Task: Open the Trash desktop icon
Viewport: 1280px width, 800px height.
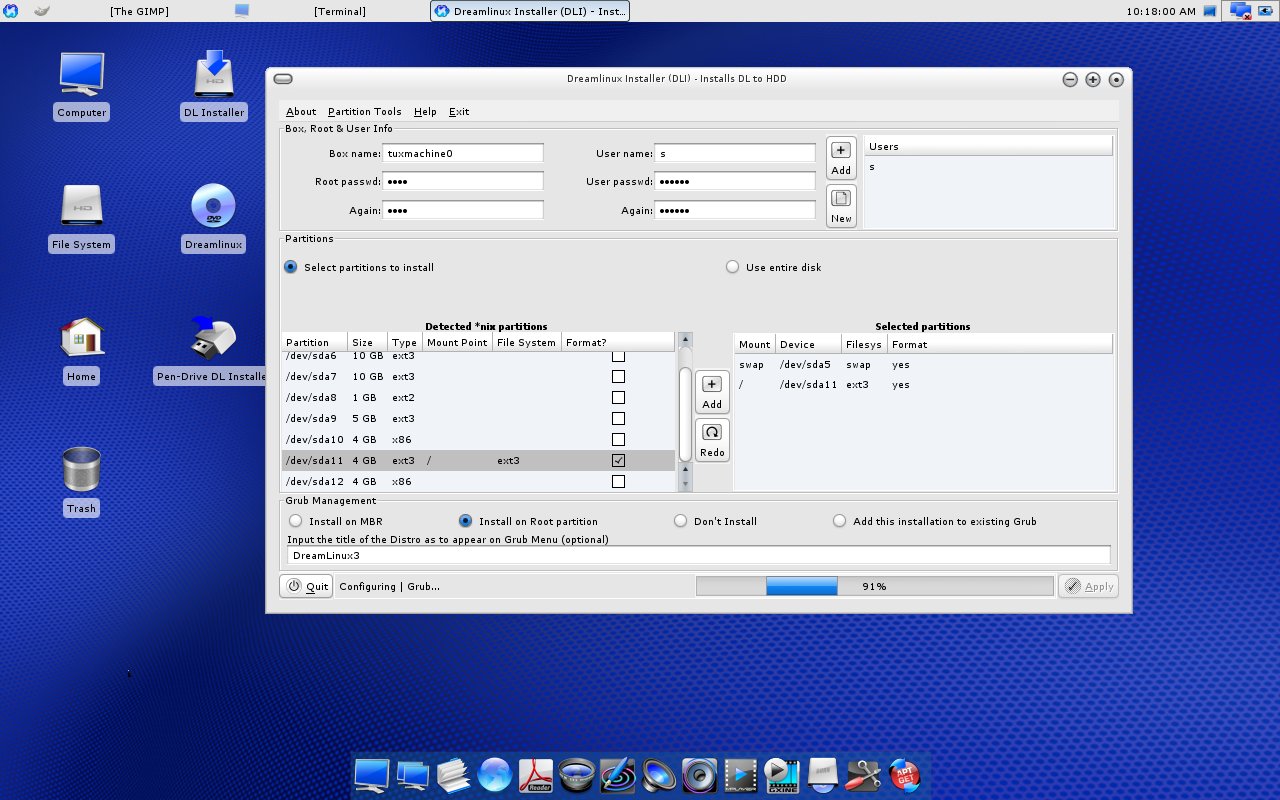Action: tap(81, 482)
